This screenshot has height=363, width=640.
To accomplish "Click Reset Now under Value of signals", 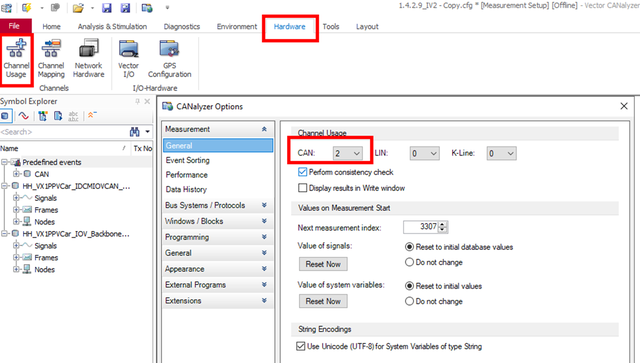I will click(x=323, y=264).
